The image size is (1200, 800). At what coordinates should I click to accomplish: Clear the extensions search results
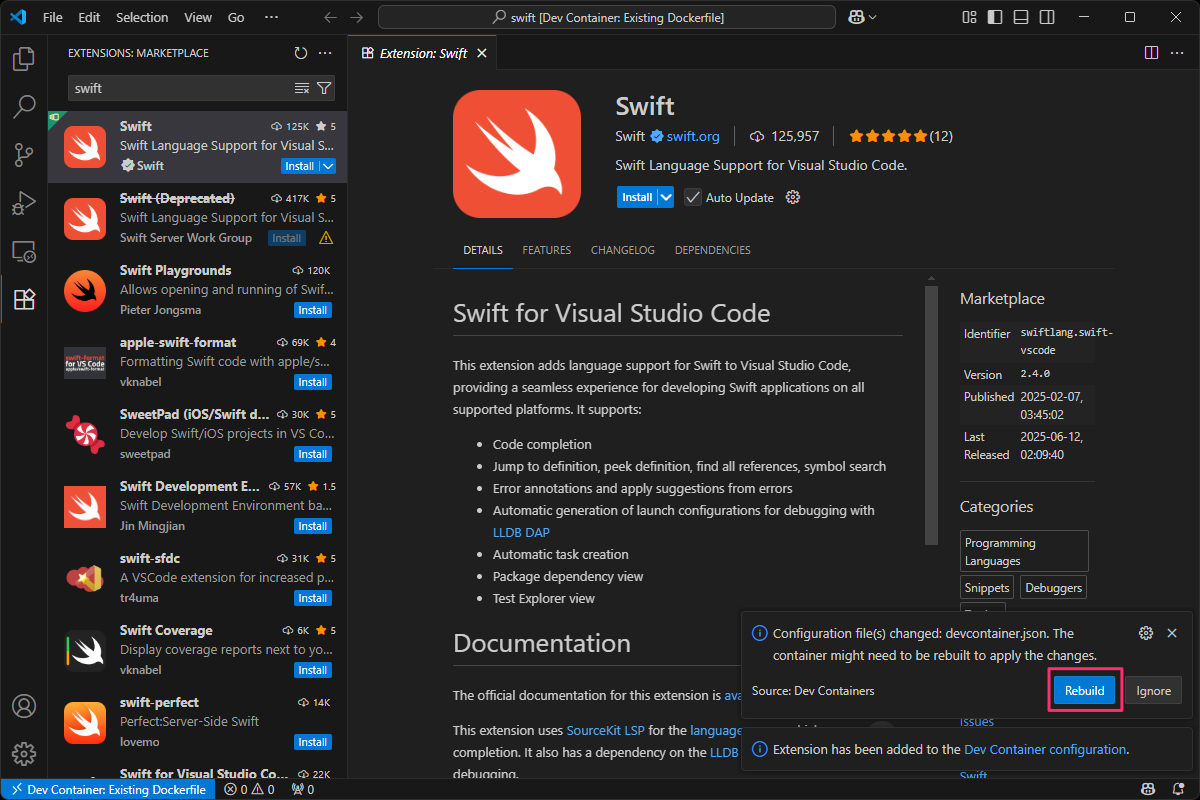302,88
